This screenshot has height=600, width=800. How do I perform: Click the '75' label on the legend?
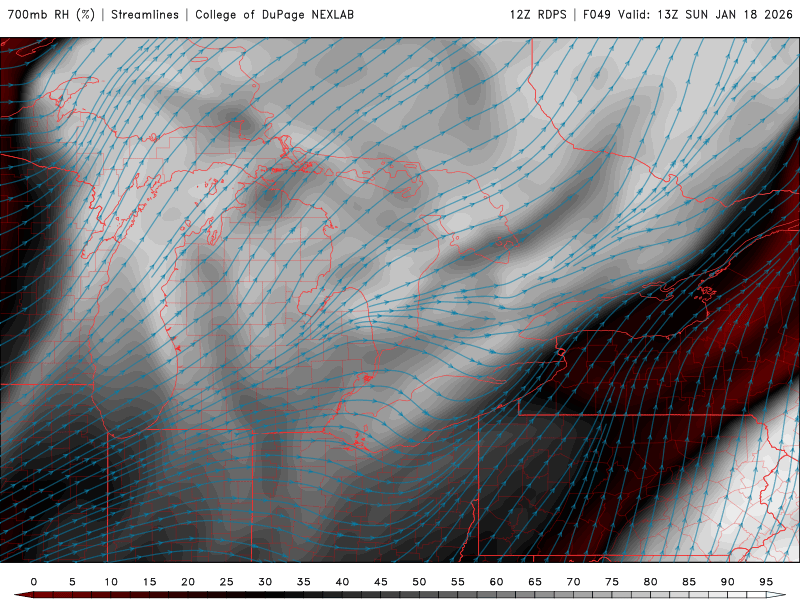612,582
